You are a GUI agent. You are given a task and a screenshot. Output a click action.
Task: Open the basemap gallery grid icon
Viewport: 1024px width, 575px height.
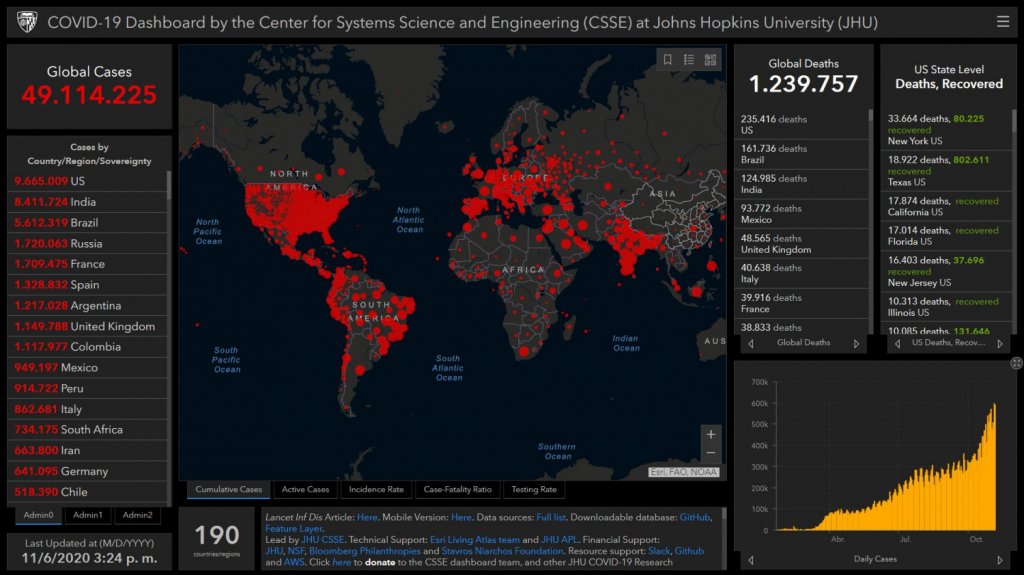pos(711,60)
